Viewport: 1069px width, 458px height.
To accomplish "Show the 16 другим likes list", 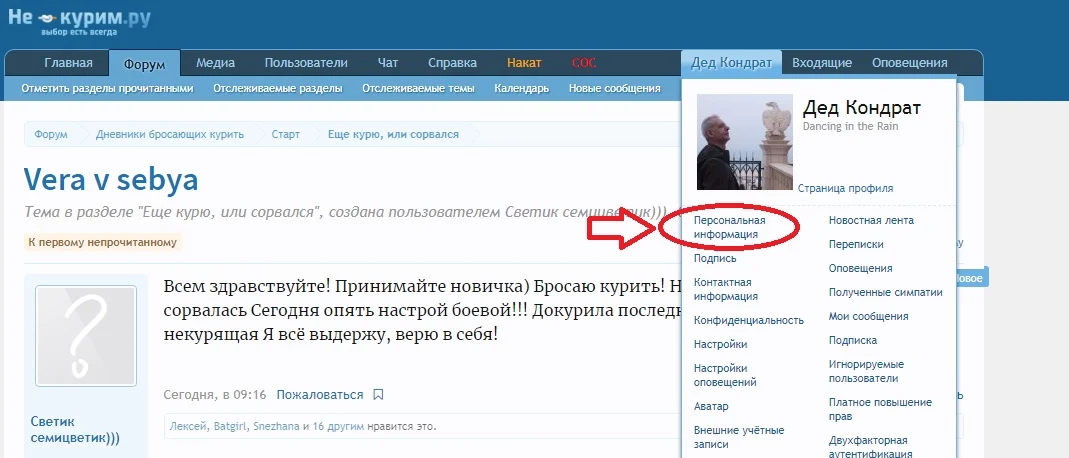I will [339, 427].
